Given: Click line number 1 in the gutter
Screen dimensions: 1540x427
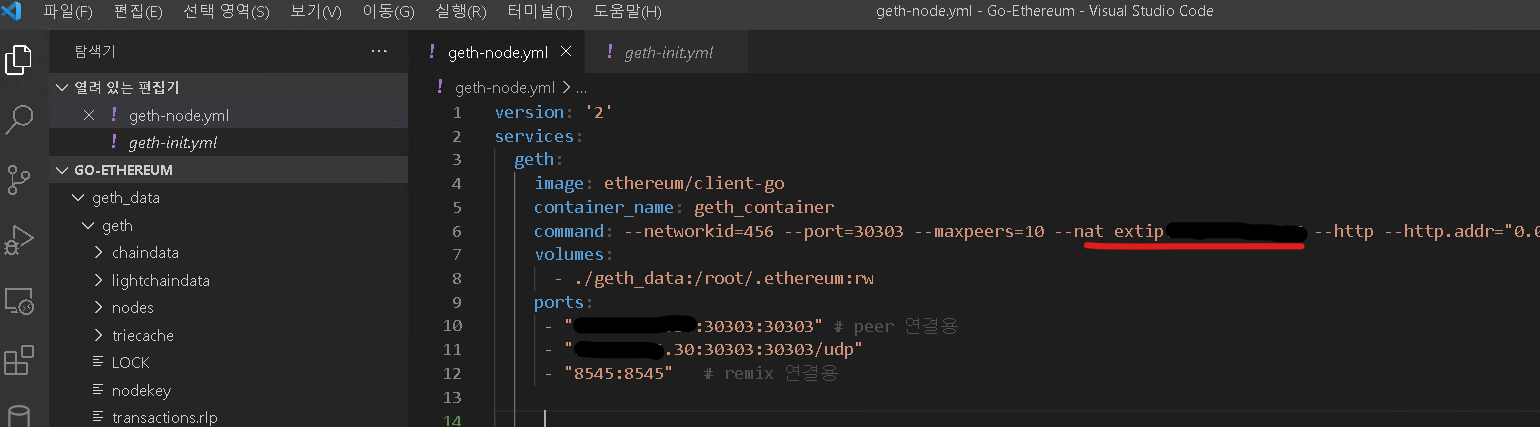Looking at the screenshot, I should point(456,113).
